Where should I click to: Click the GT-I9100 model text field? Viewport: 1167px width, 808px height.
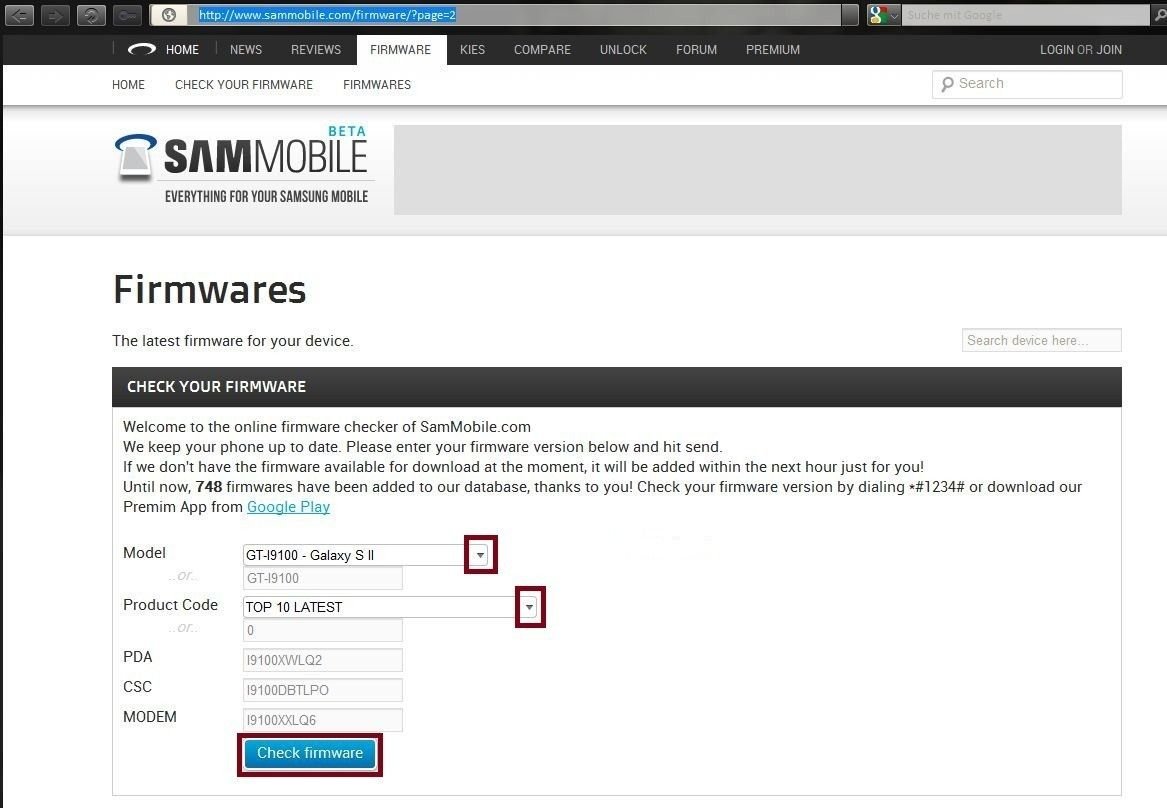pyautogui.click(x=323, y=578)
